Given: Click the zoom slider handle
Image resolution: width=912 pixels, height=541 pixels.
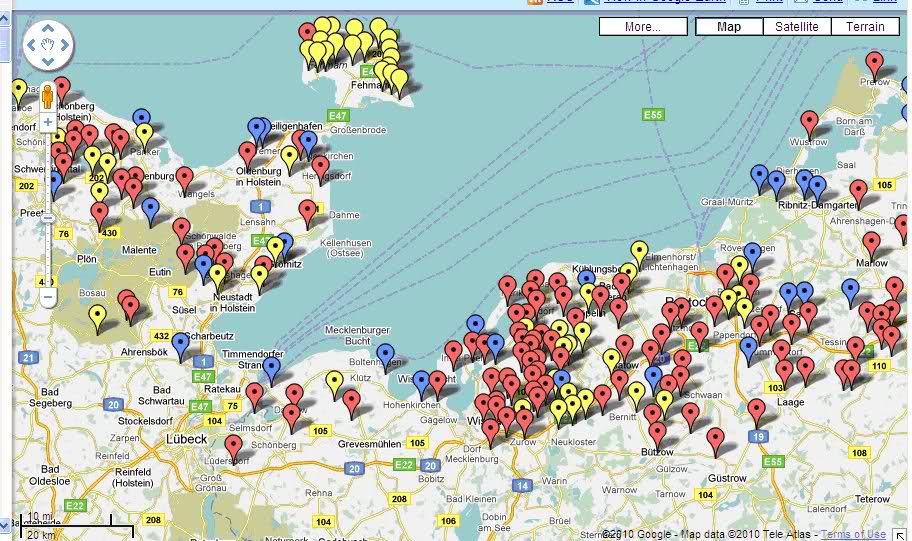Looking at the screenshot, I should pyautogui.click(x=48, y=218).
